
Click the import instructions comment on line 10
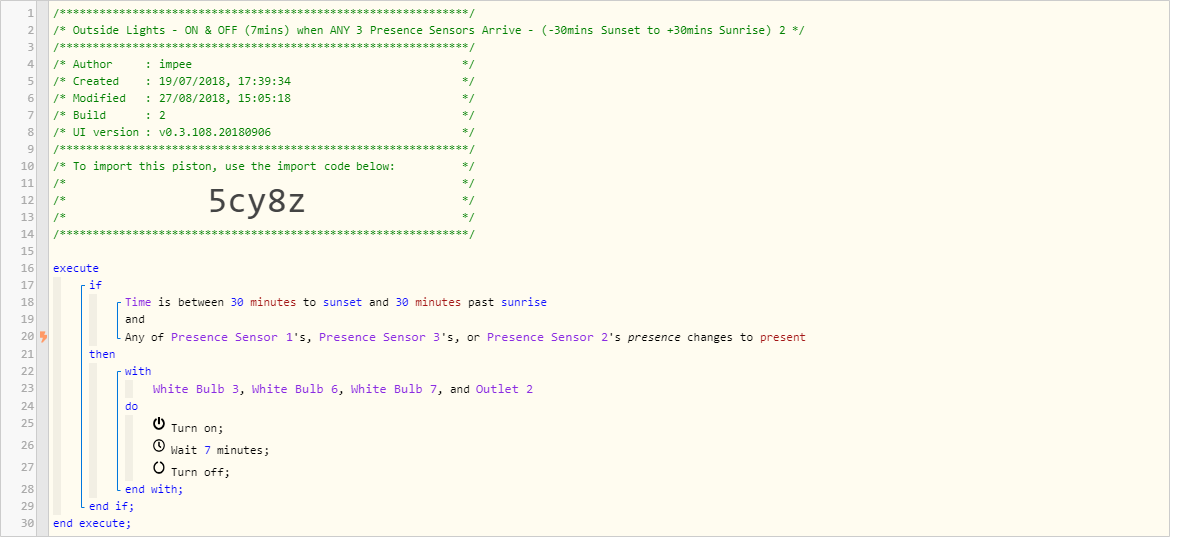tap(264, 167)
